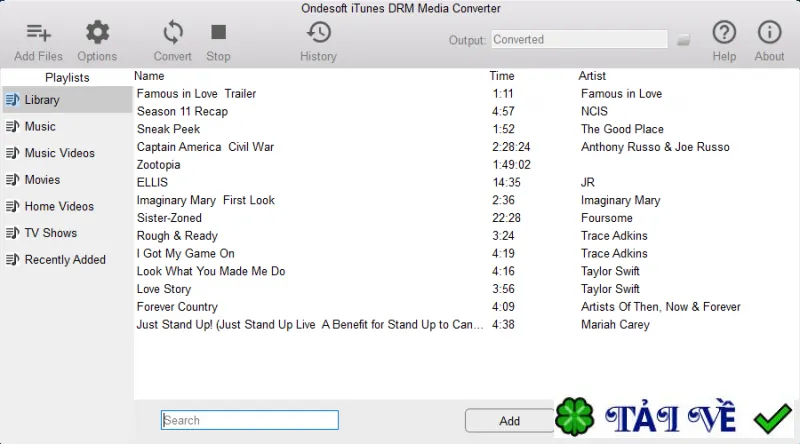Click the Help question mark icon
The image size is (800, 444).
click(724, 33)
